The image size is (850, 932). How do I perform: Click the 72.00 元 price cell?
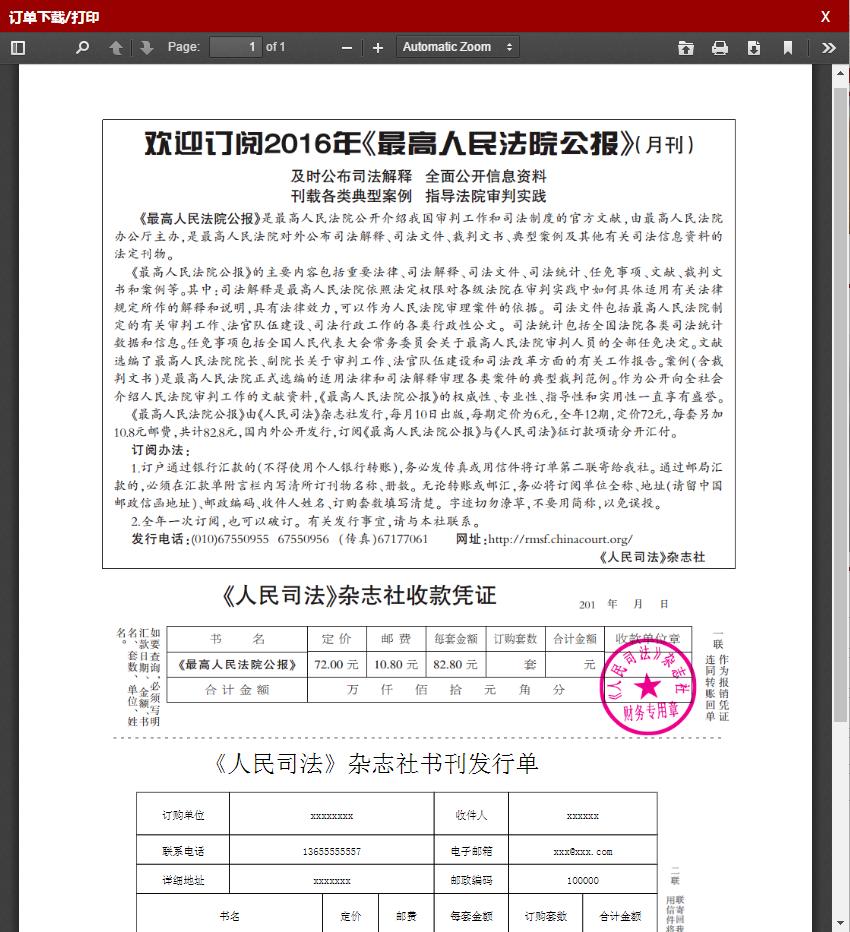(x=336, y=665)
